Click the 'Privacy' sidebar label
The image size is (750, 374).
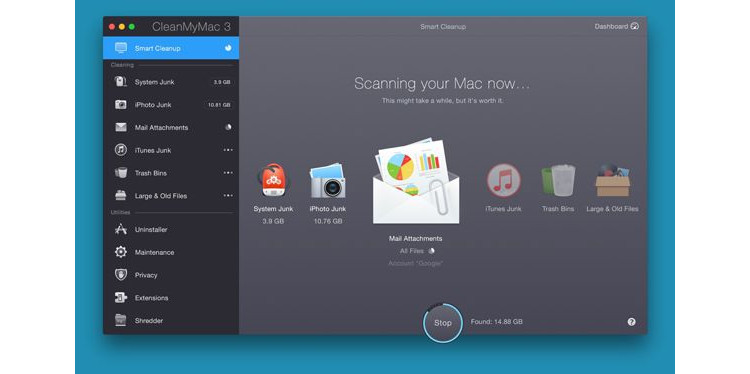point(146,275)
